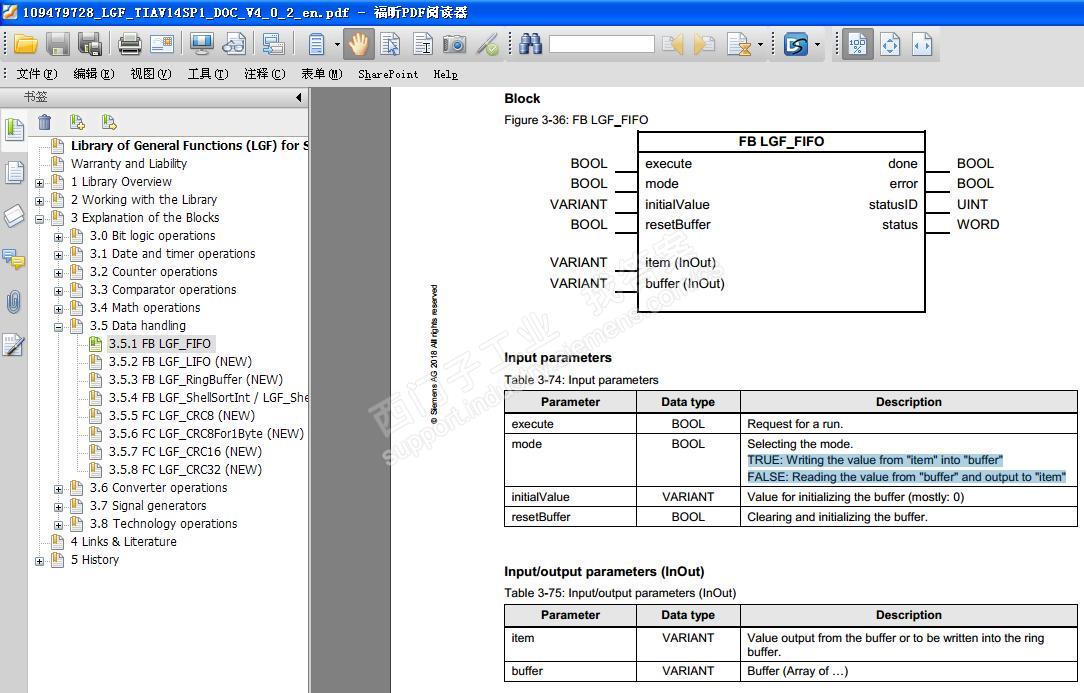Click the document hourglass toolbar icon
The image size is (1084, 693).
click(738, 45)
